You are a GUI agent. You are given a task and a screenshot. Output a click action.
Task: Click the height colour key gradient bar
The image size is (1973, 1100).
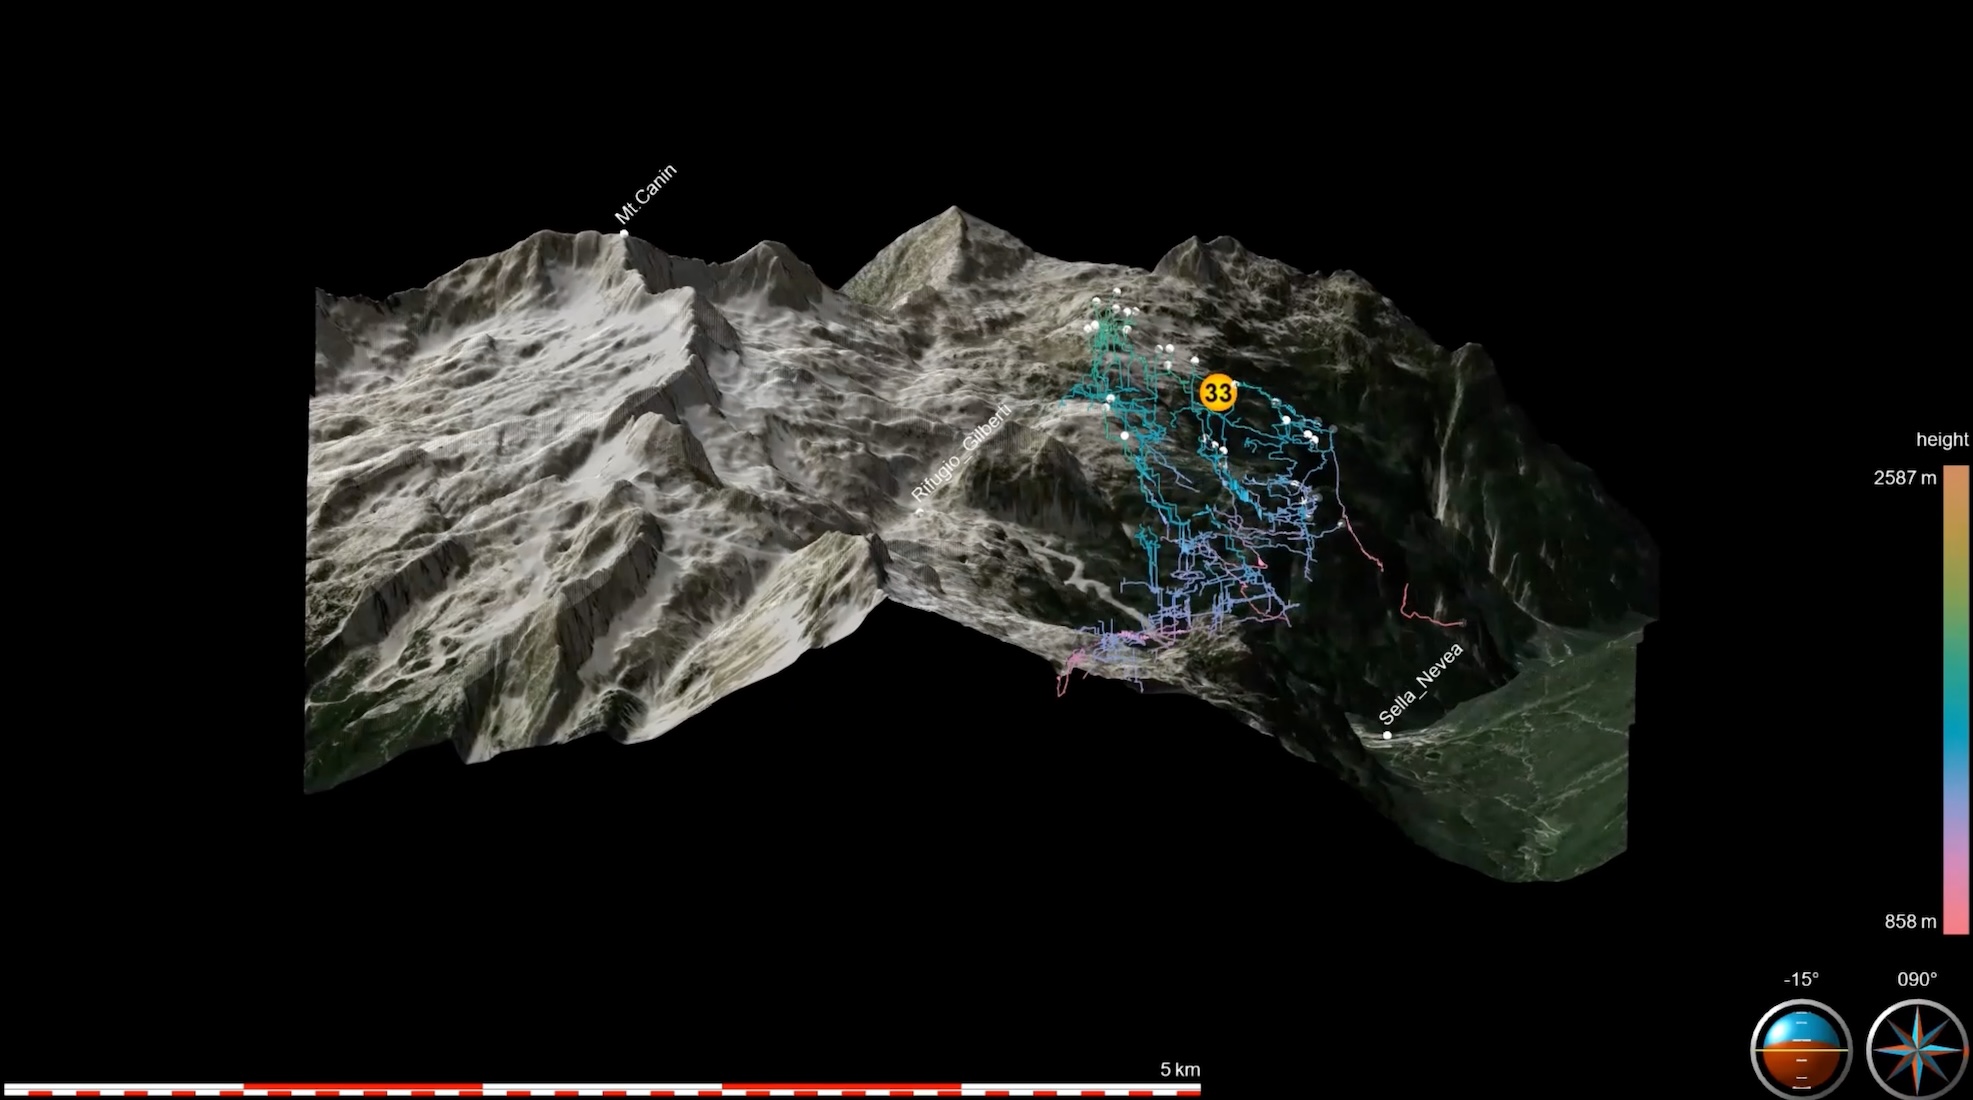tap(1955, 700)
